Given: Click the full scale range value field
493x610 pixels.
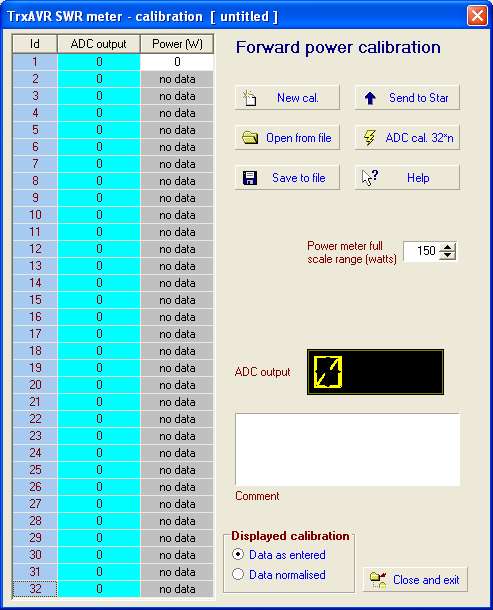Looking at the screenshot, I should coord(422,251).
